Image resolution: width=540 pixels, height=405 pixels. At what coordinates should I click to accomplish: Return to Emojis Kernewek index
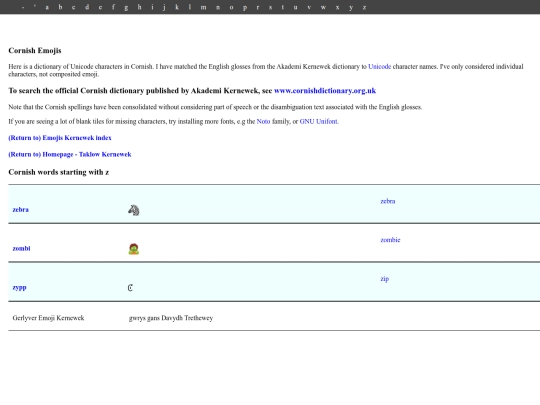[60, 138]
